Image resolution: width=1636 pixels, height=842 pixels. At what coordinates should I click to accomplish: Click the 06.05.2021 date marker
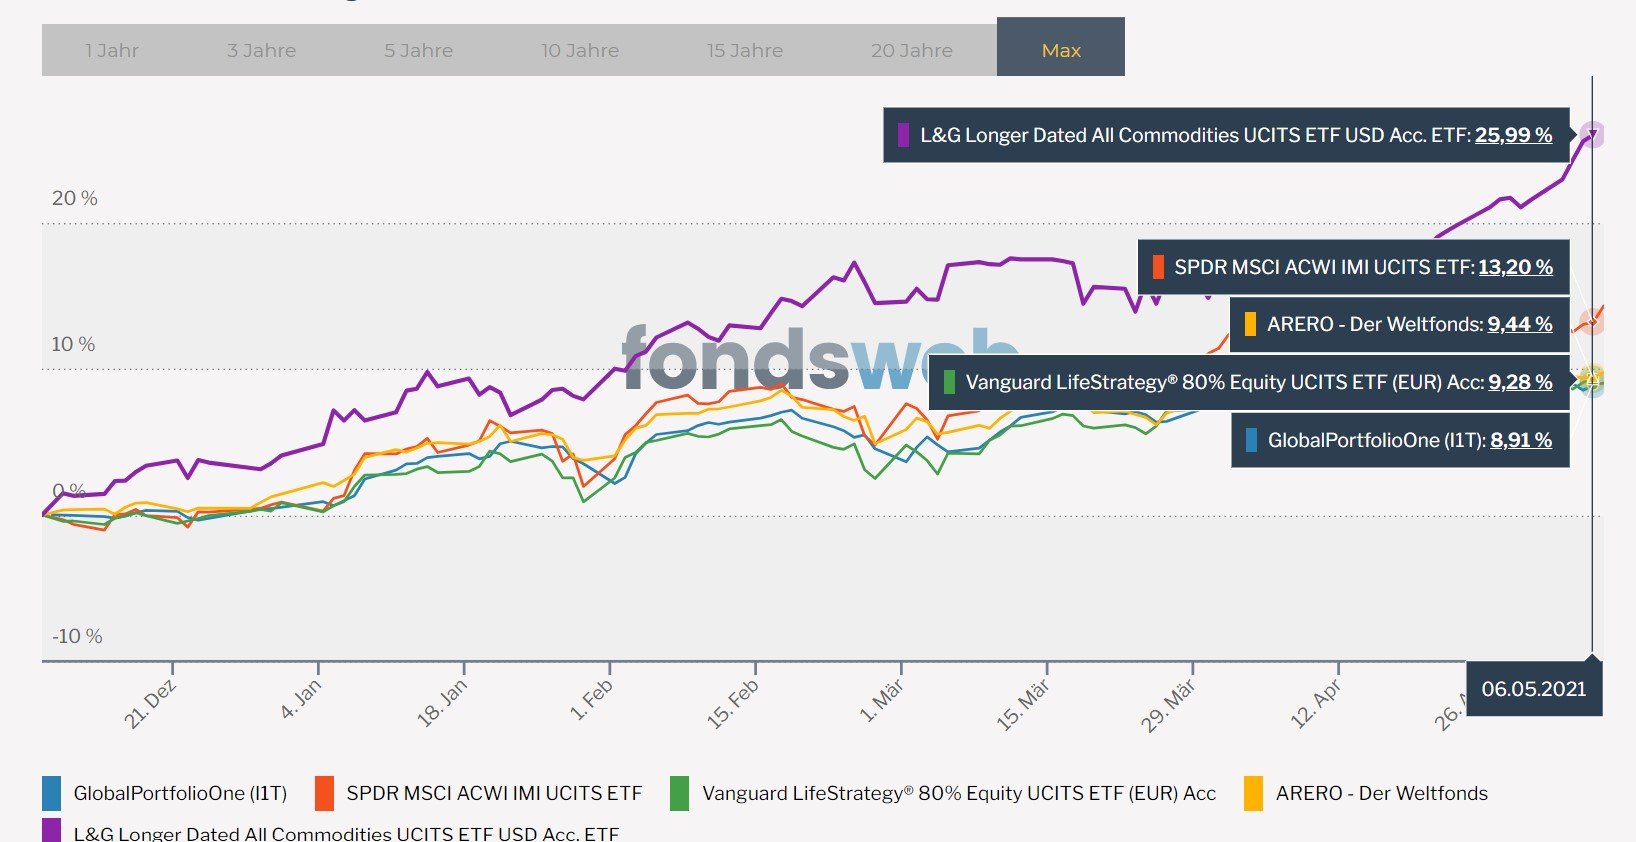[x=1534, y=688]
